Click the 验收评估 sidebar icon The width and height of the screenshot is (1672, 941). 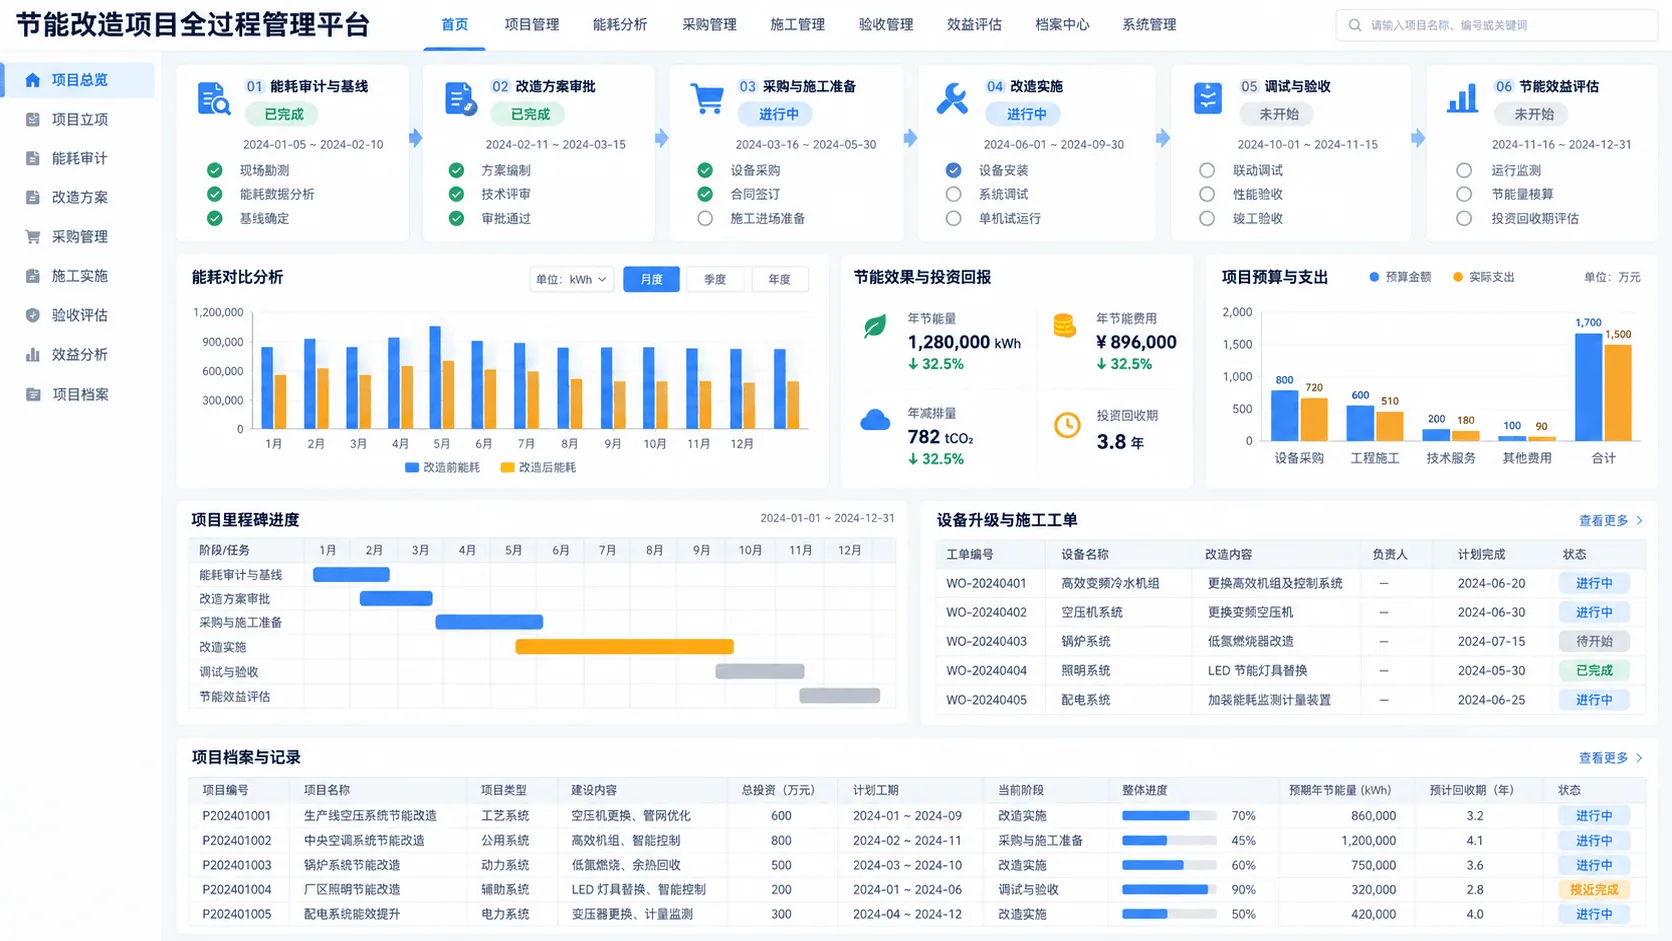(33, 315)
